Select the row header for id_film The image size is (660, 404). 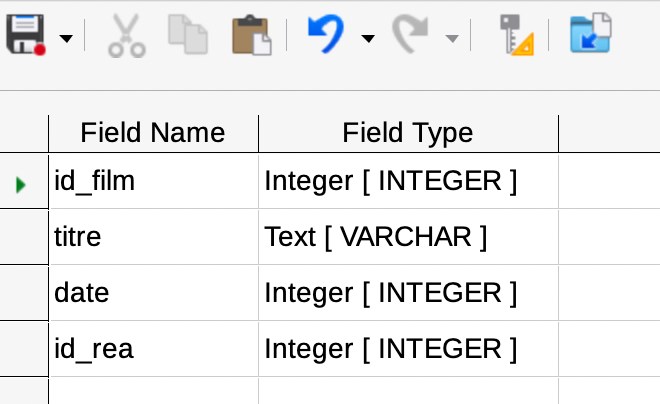24,181
